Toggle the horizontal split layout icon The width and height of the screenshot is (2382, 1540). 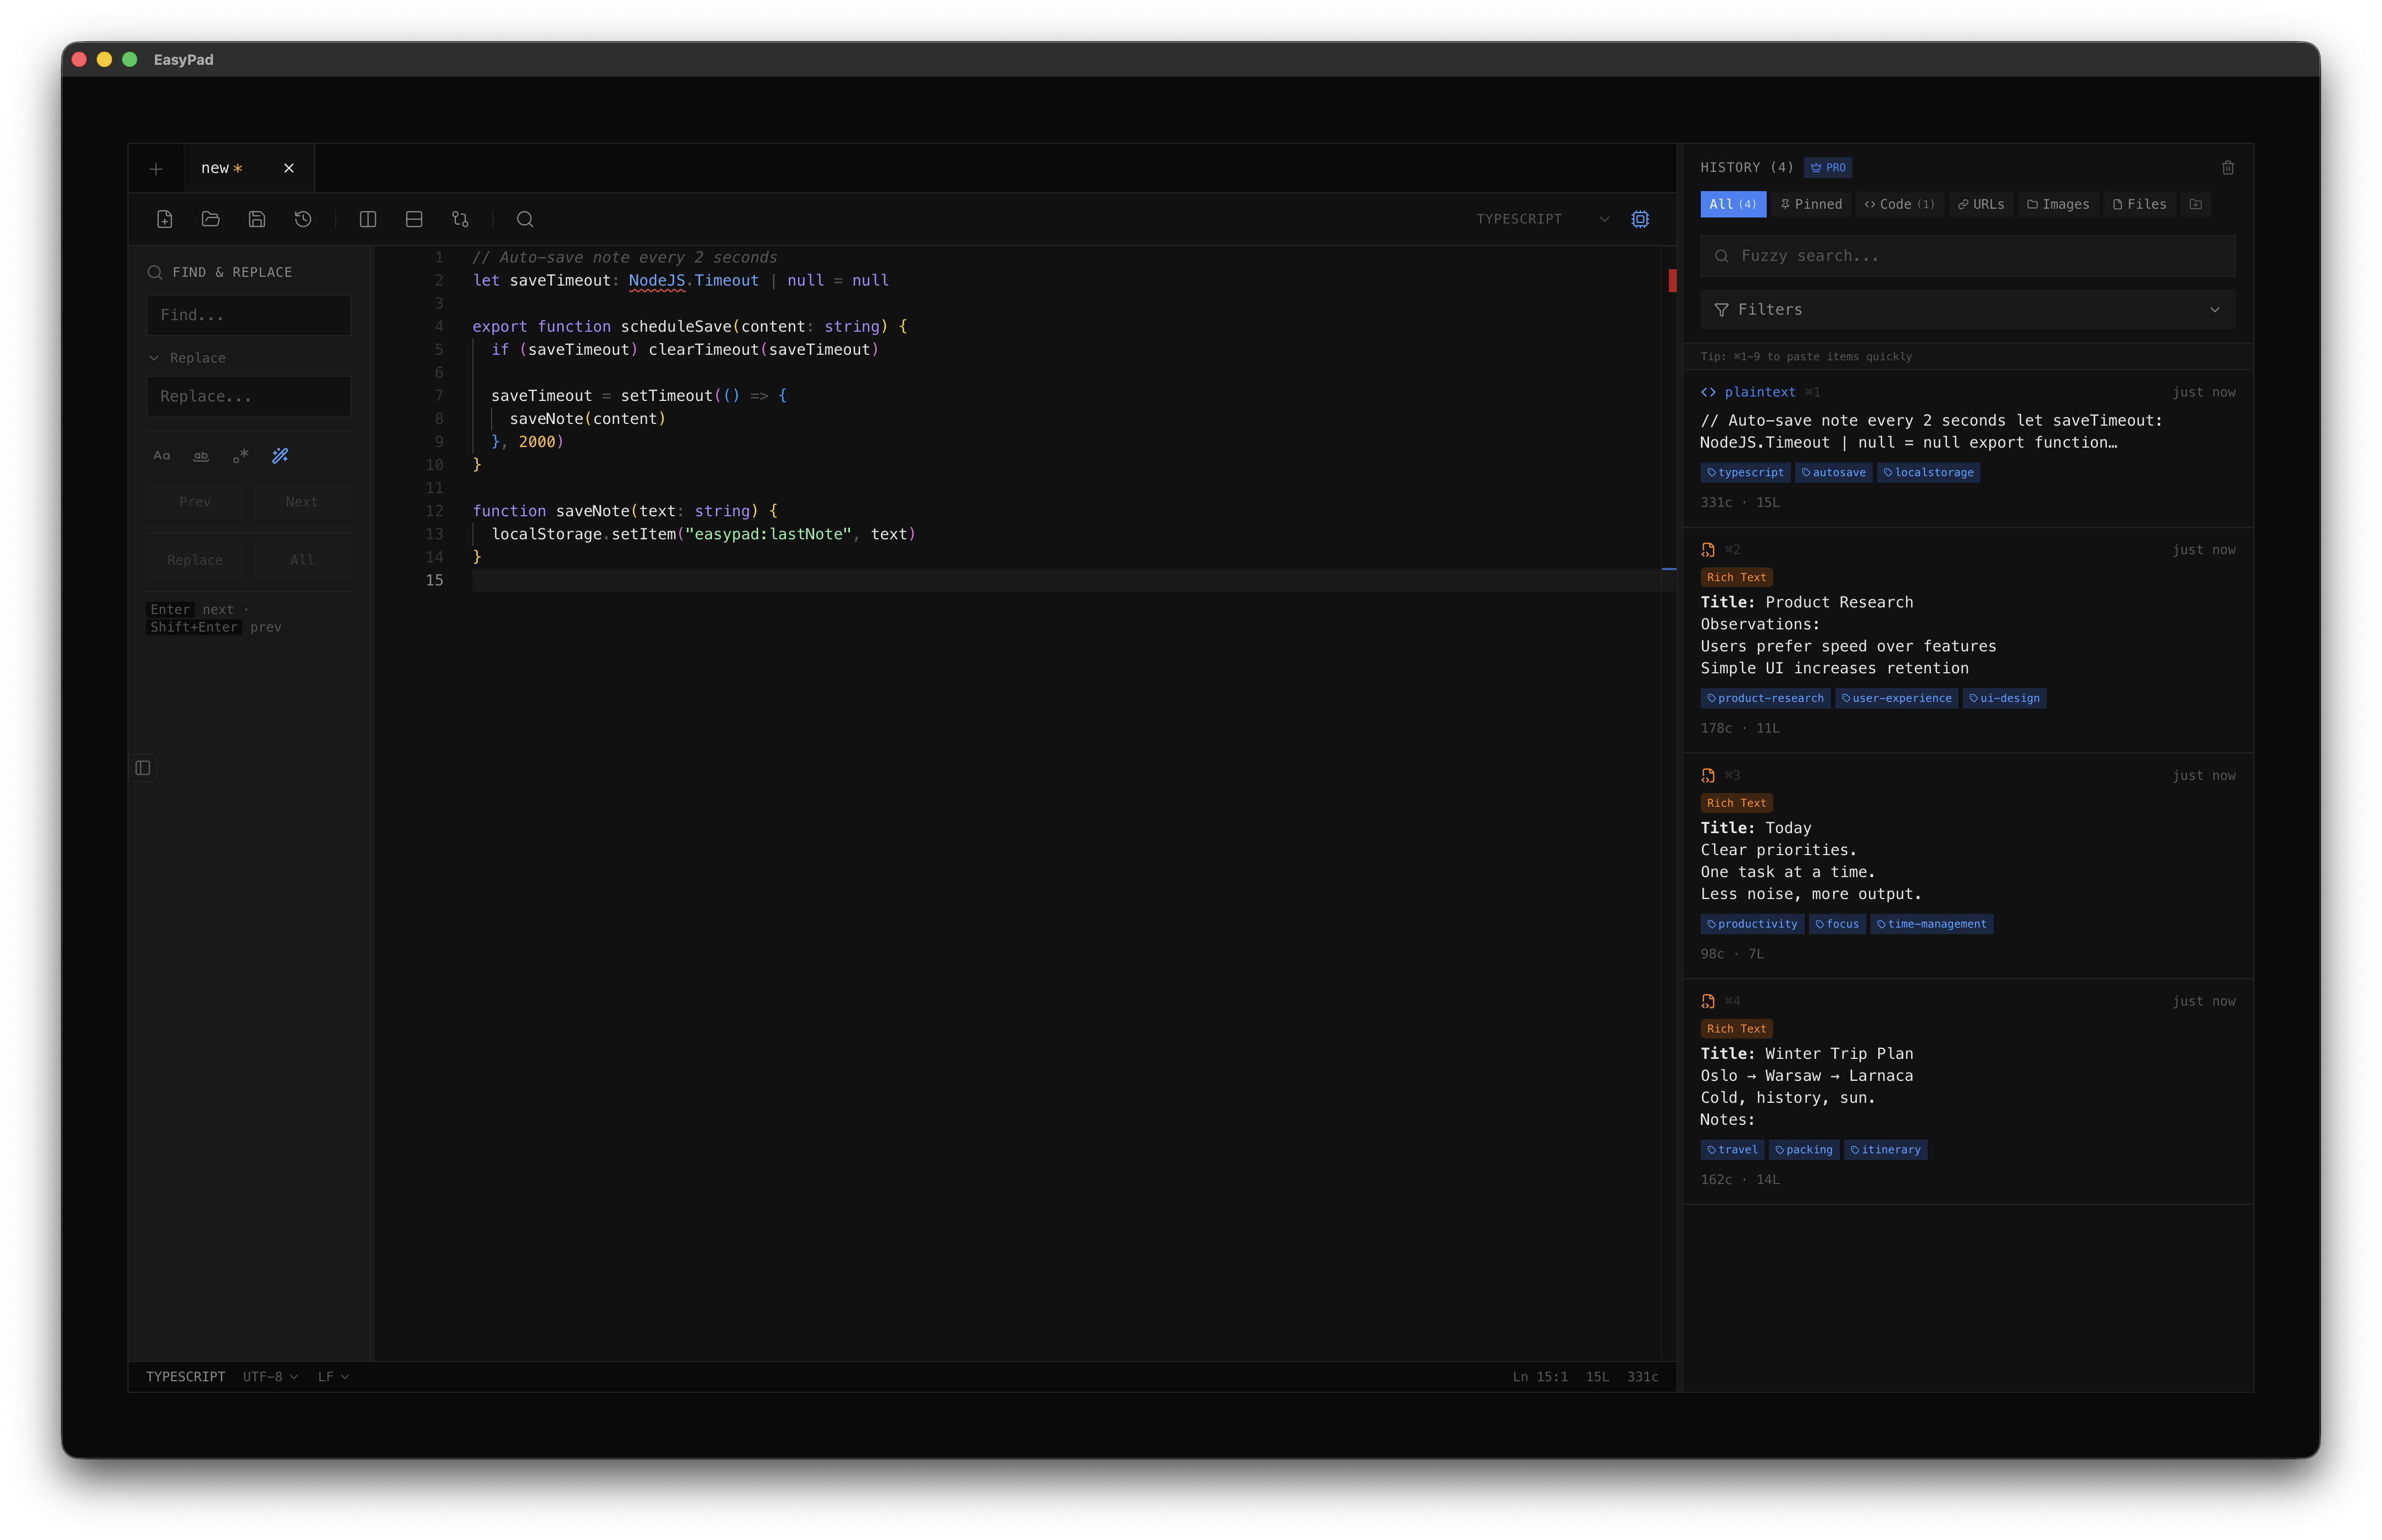click(x=414, y=219)
